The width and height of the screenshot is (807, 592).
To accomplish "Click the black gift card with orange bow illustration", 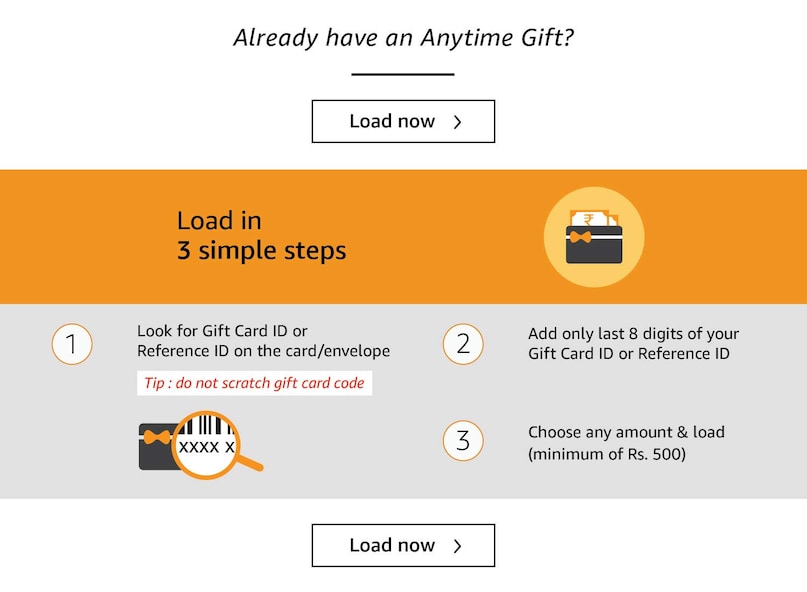I will [155, 446].
